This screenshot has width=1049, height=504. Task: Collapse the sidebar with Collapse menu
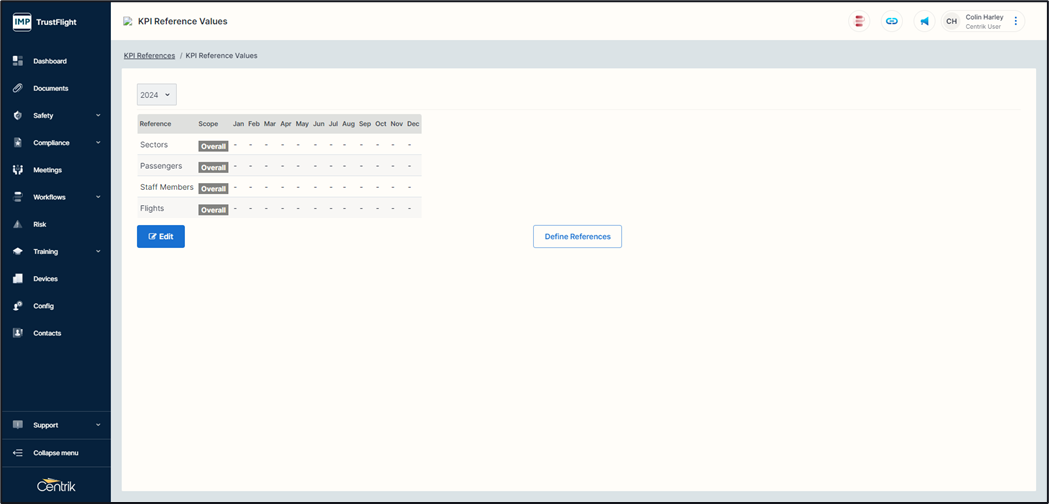55,453
